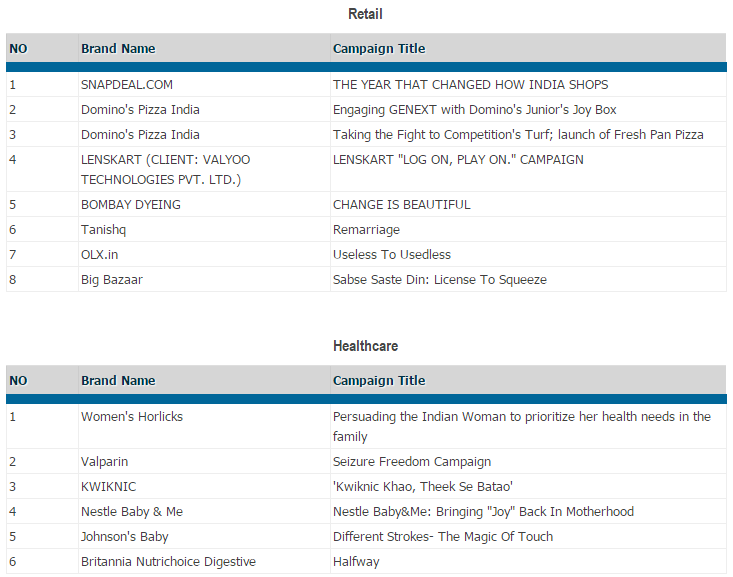Click the Healthcare table NO header
This screenshot has width=733, height=577.
tap(19, 380)
